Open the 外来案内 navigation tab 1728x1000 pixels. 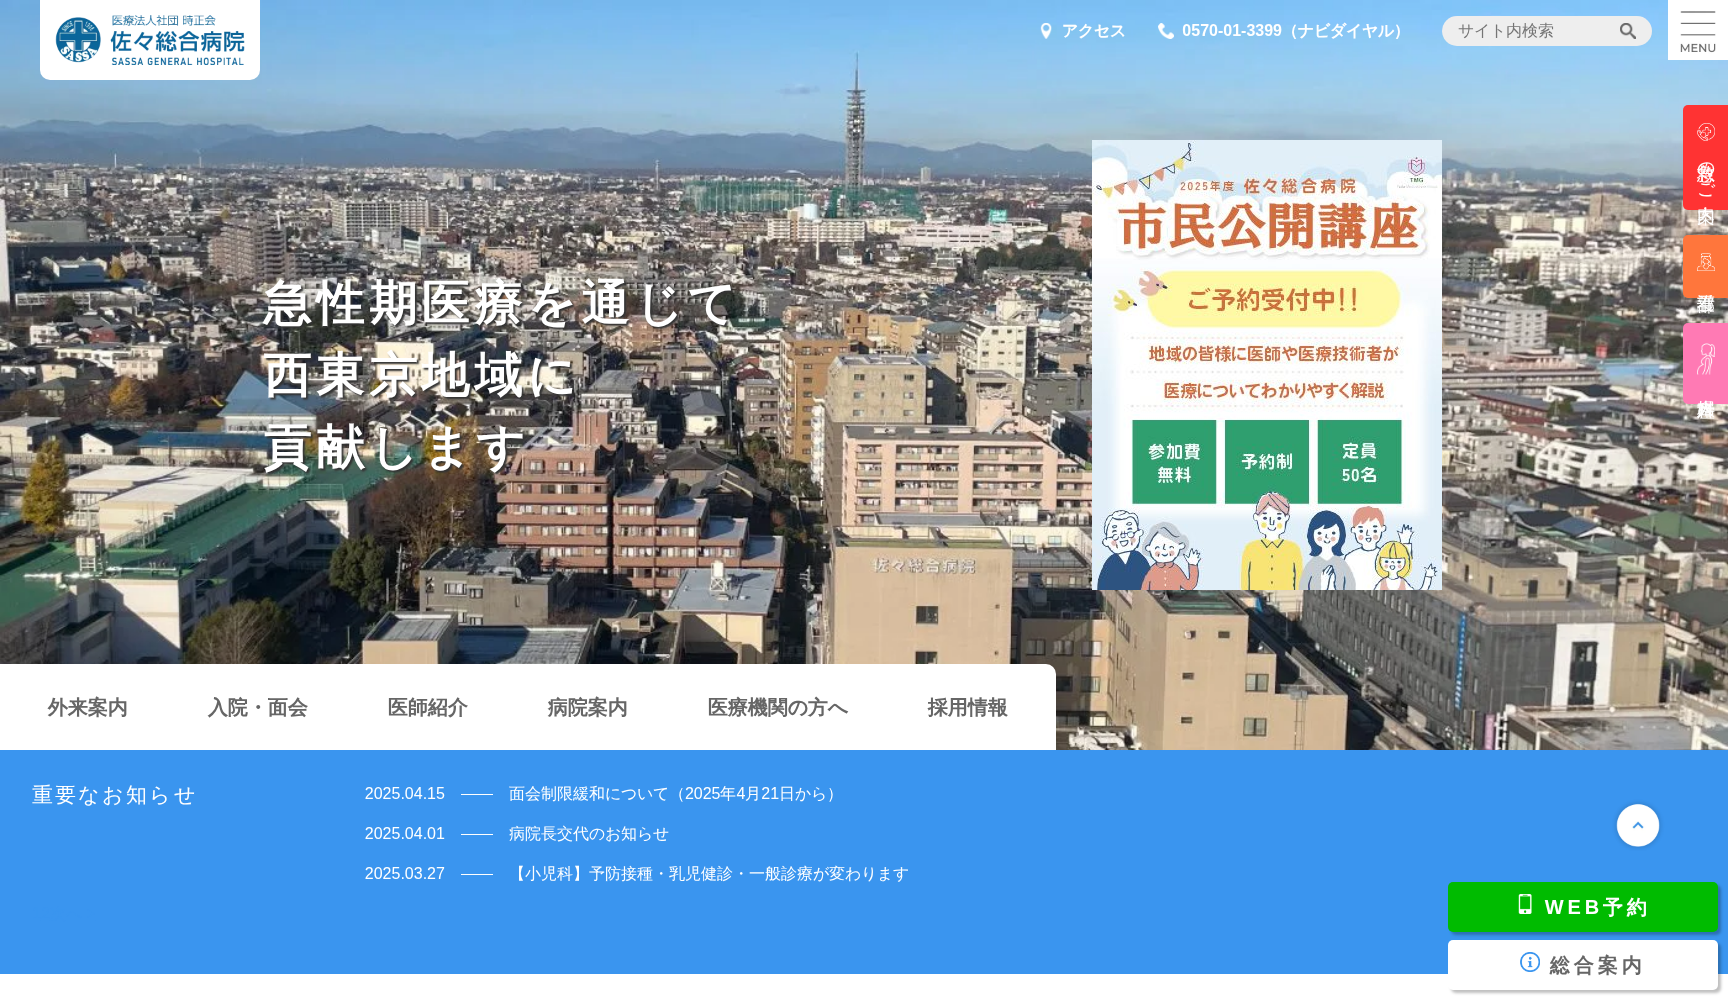pos(86,707)
